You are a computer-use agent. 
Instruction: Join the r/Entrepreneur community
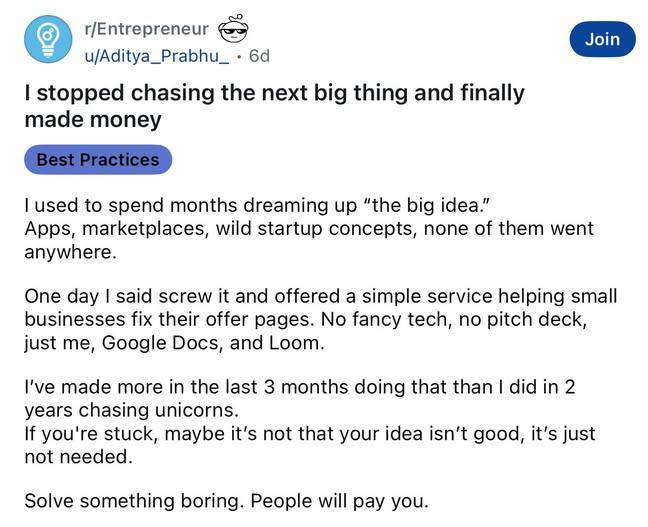pos(602,39)
